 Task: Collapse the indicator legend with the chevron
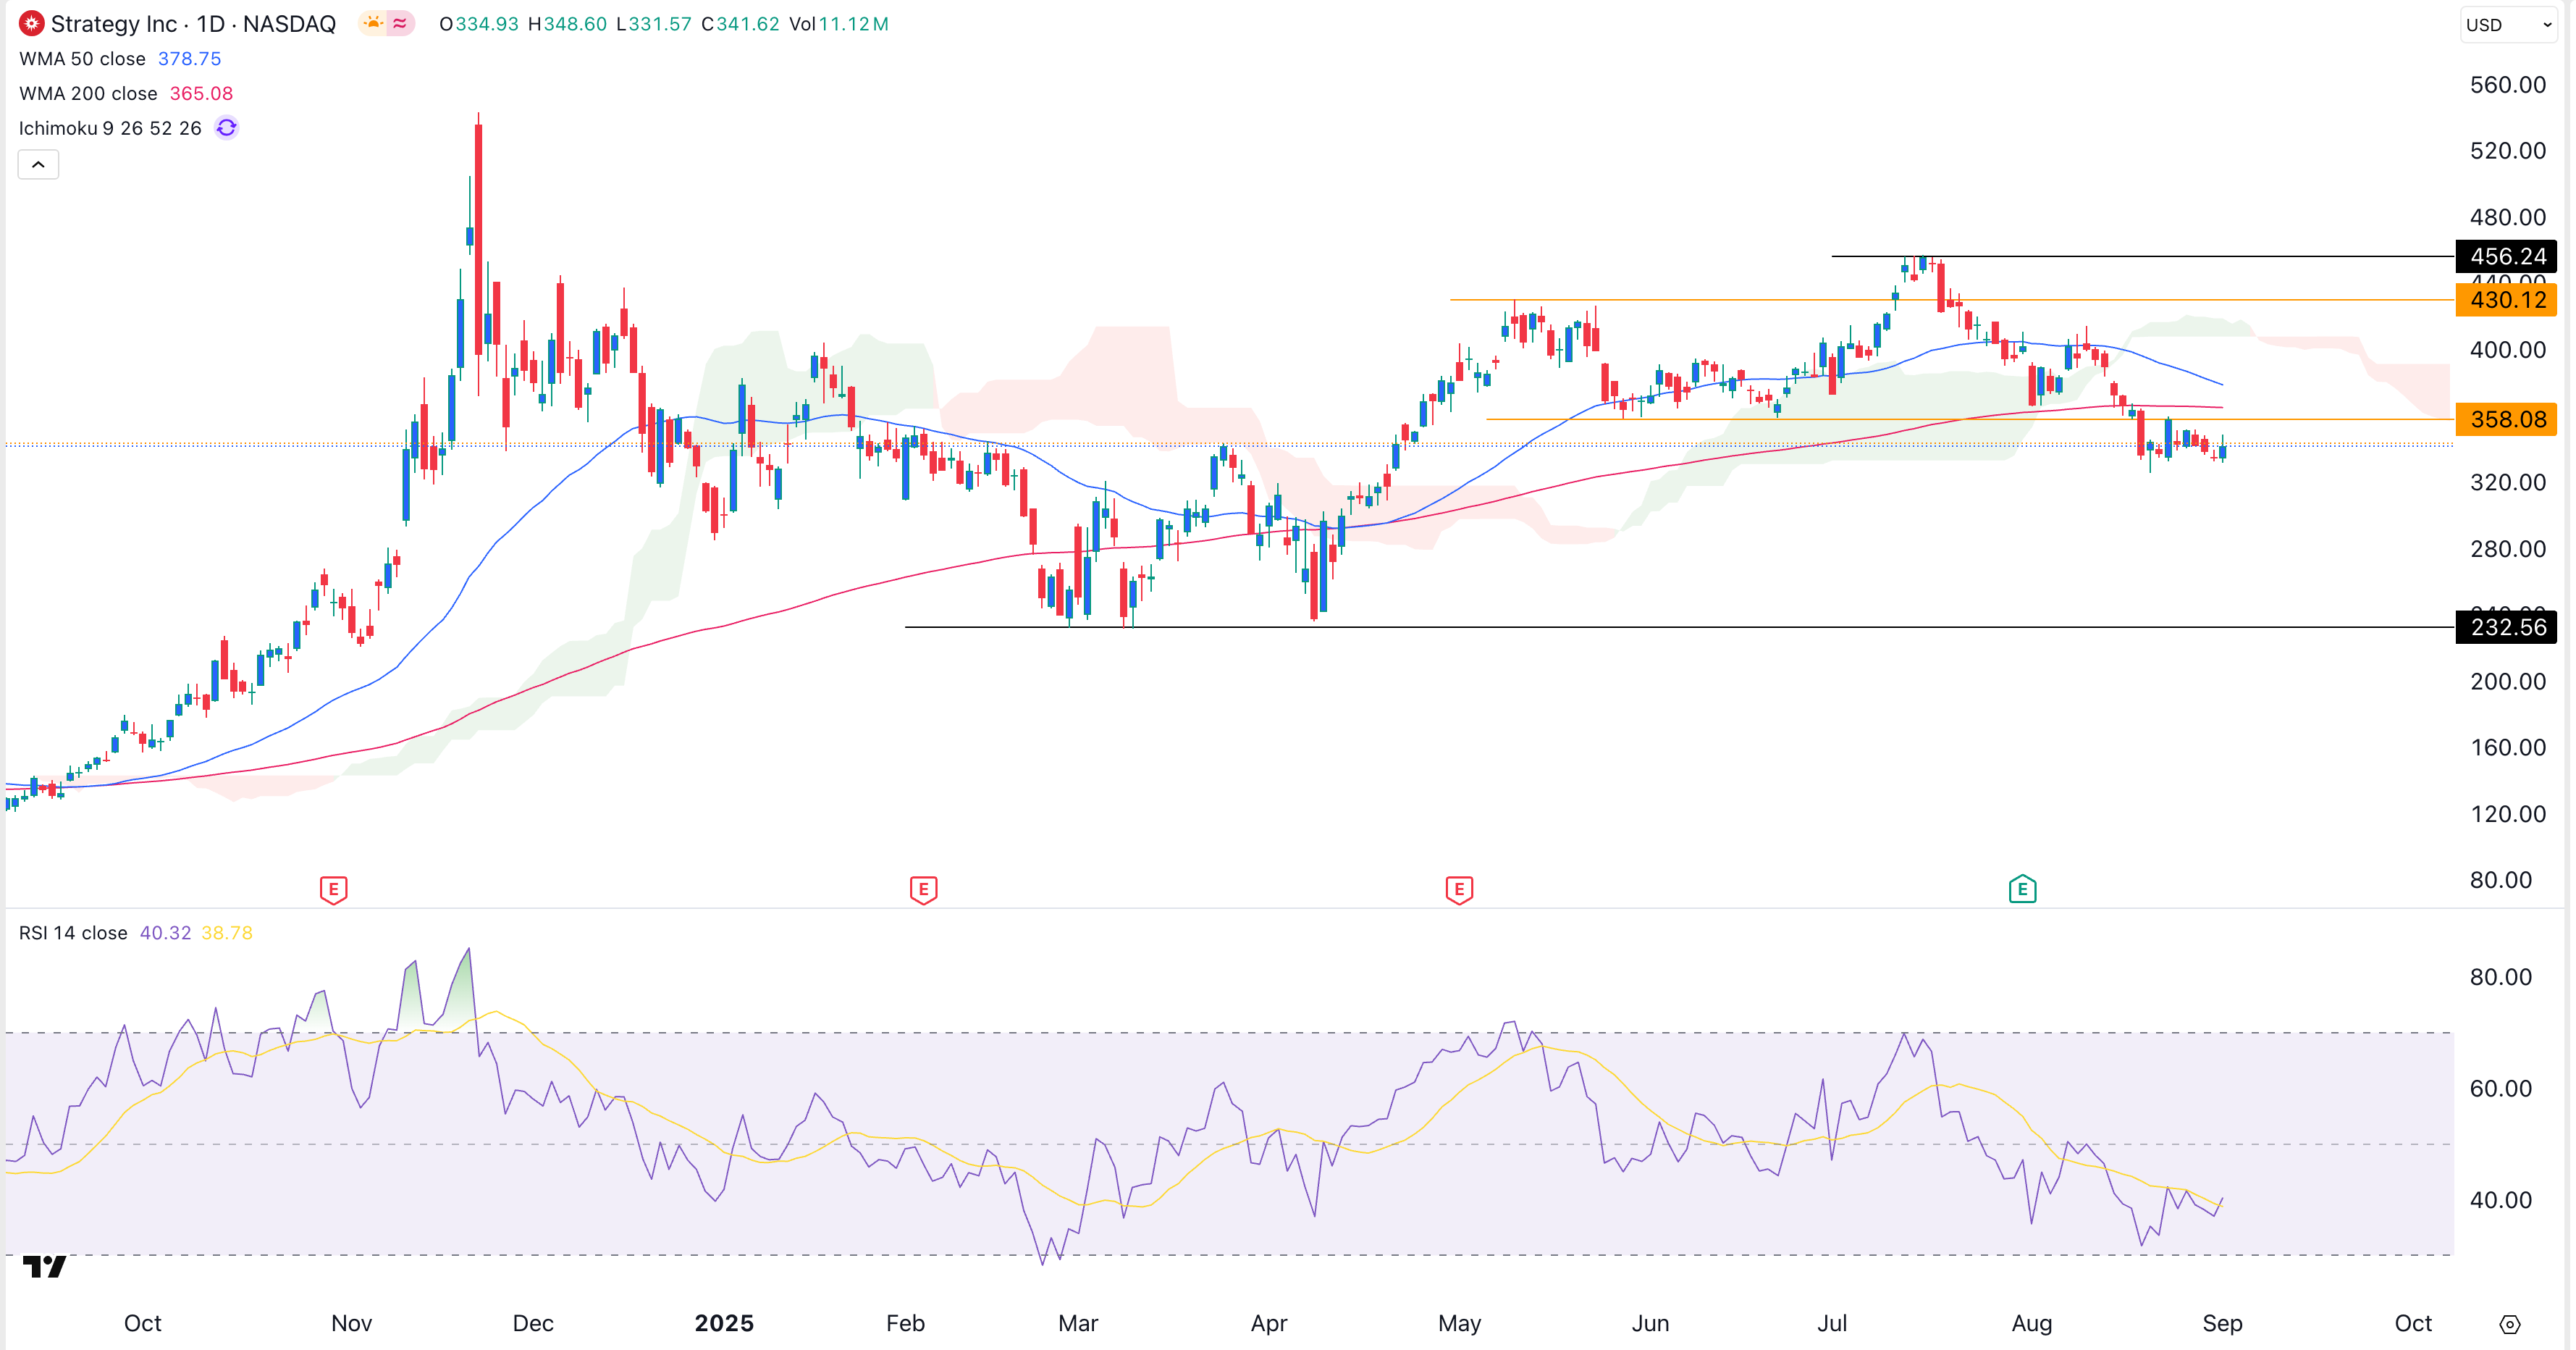coord(38,164)
